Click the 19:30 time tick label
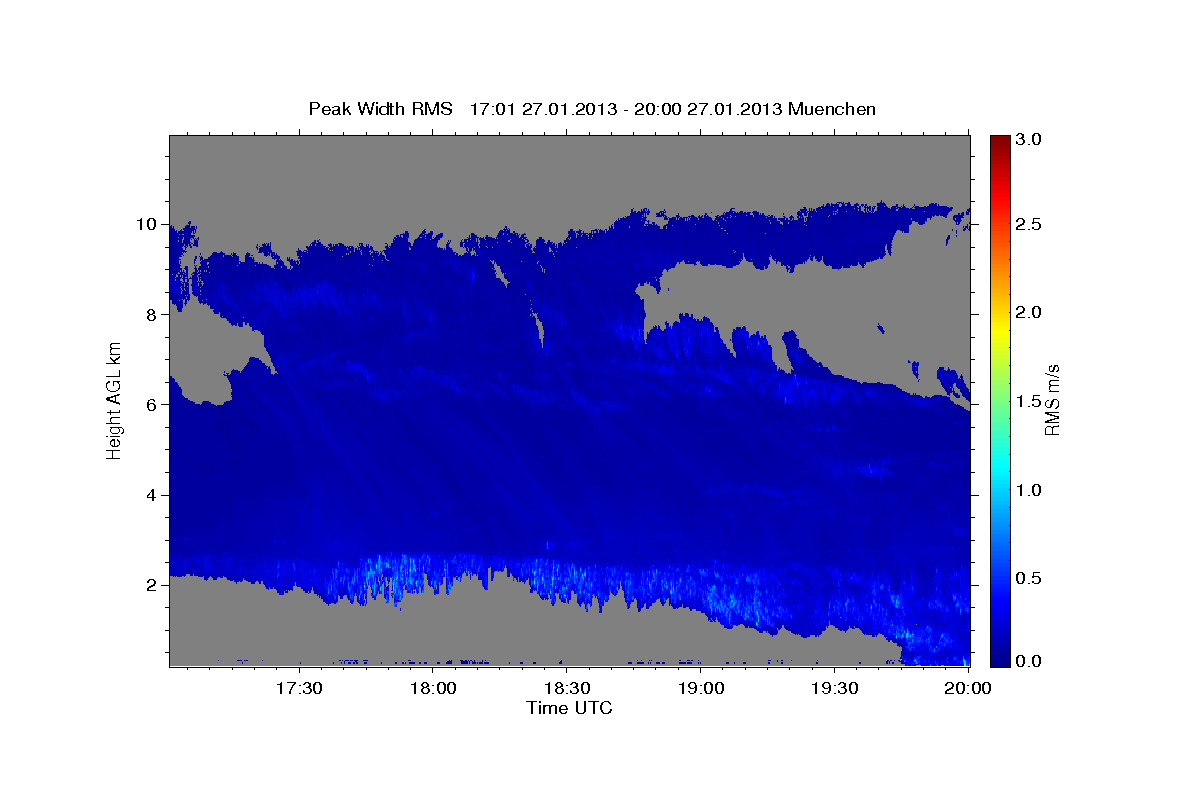 pyautogui.click(x=835, y=689)
